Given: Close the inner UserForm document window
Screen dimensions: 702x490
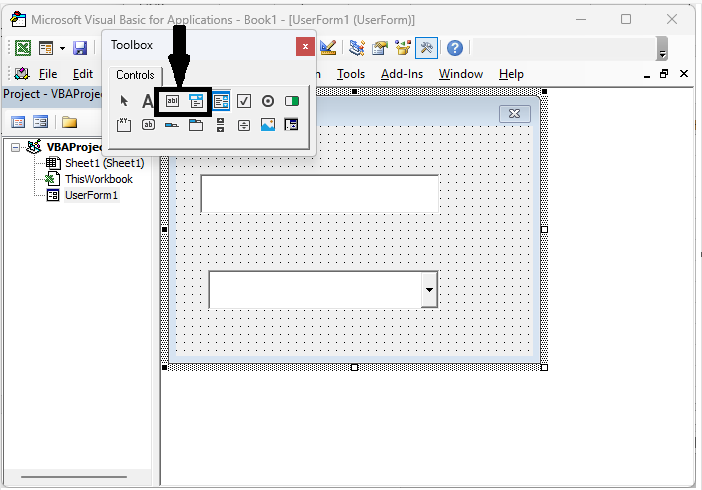Looking at the screenshot, I should (684, 73).
